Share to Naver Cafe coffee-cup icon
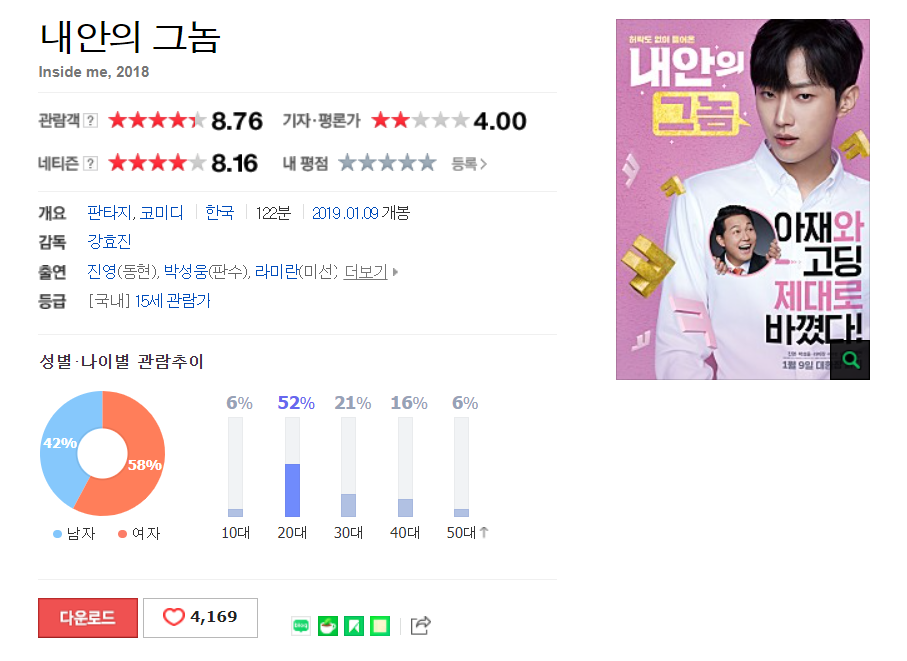Screen dimensions: 907x661 pyautogui.click(x=328, y=626)
